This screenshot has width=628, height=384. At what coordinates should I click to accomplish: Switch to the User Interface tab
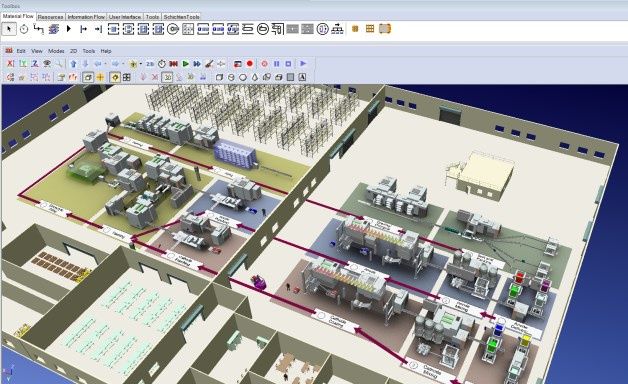[x=125, y=17]
